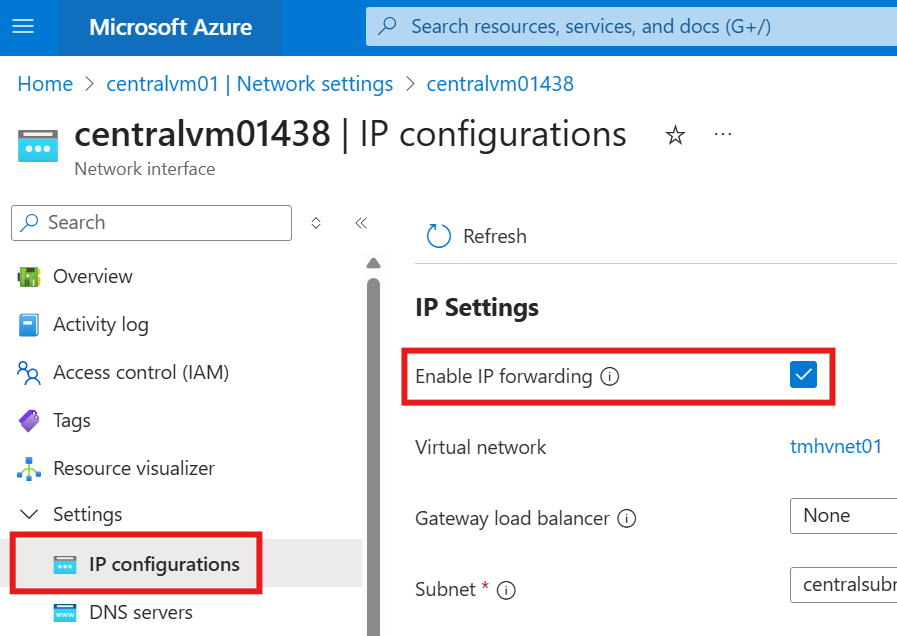This screenshot has width=897, height=636.
Task: Open the ellipsis more options menu
Action: pyautogui.click(x=723, y=134)
